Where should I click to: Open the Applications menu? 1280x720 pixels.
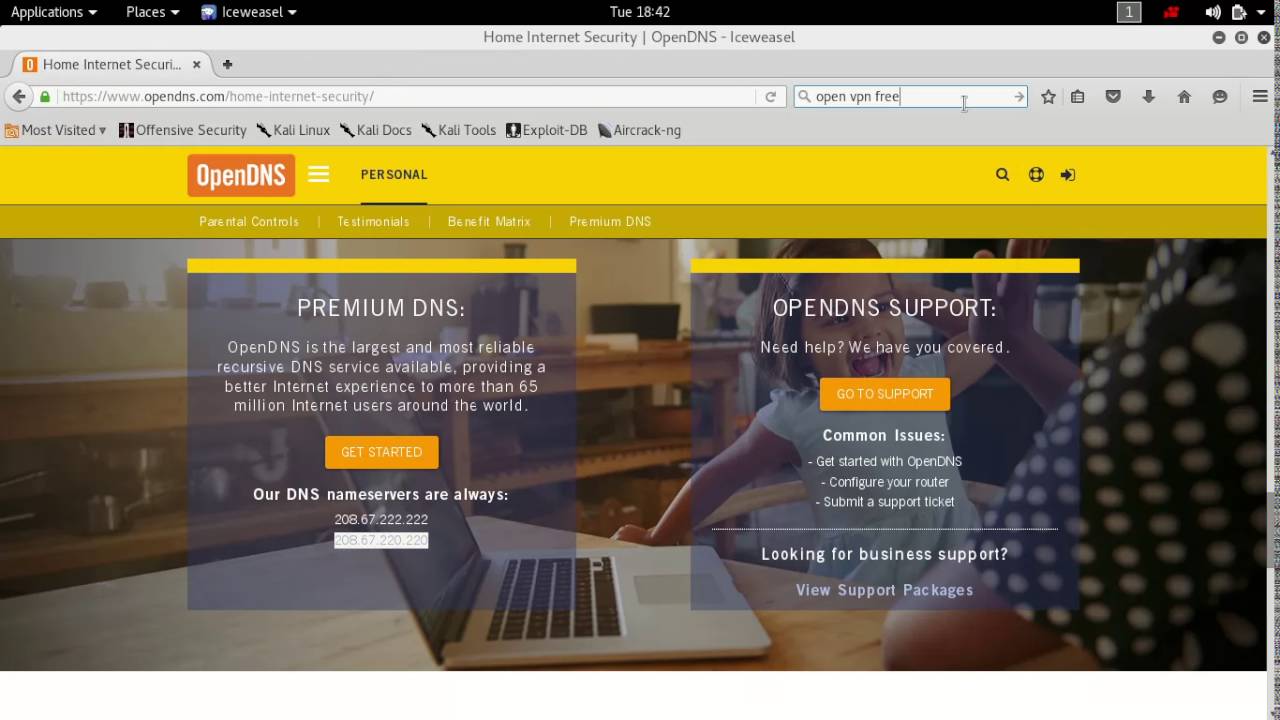[x=54, y=12]
